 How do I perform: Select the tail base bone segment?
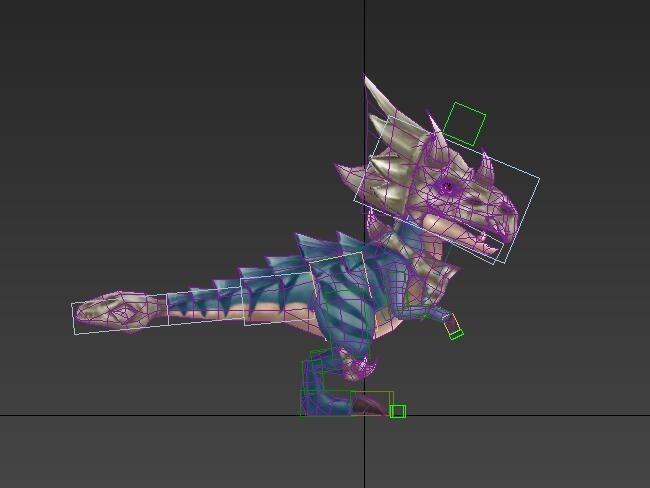coord(279,299)
